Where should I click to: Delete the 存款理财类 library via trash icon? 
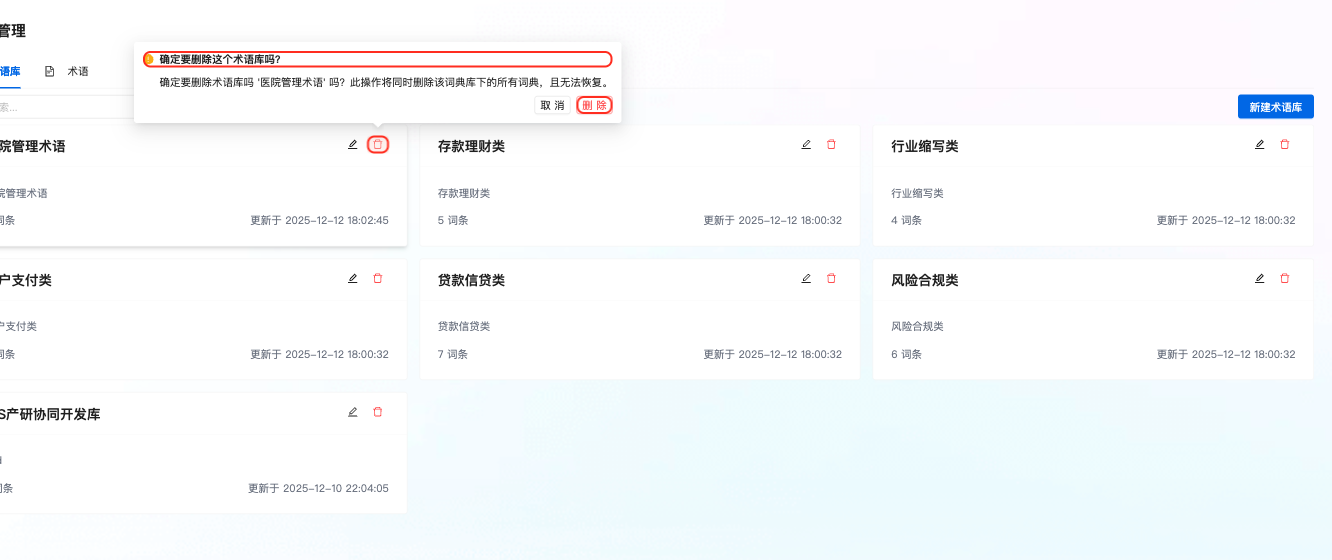tap(831, 145)
